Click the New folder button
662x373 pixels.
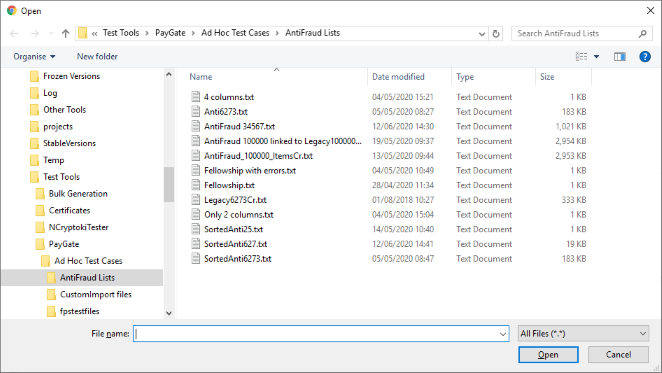coord(97,57)
